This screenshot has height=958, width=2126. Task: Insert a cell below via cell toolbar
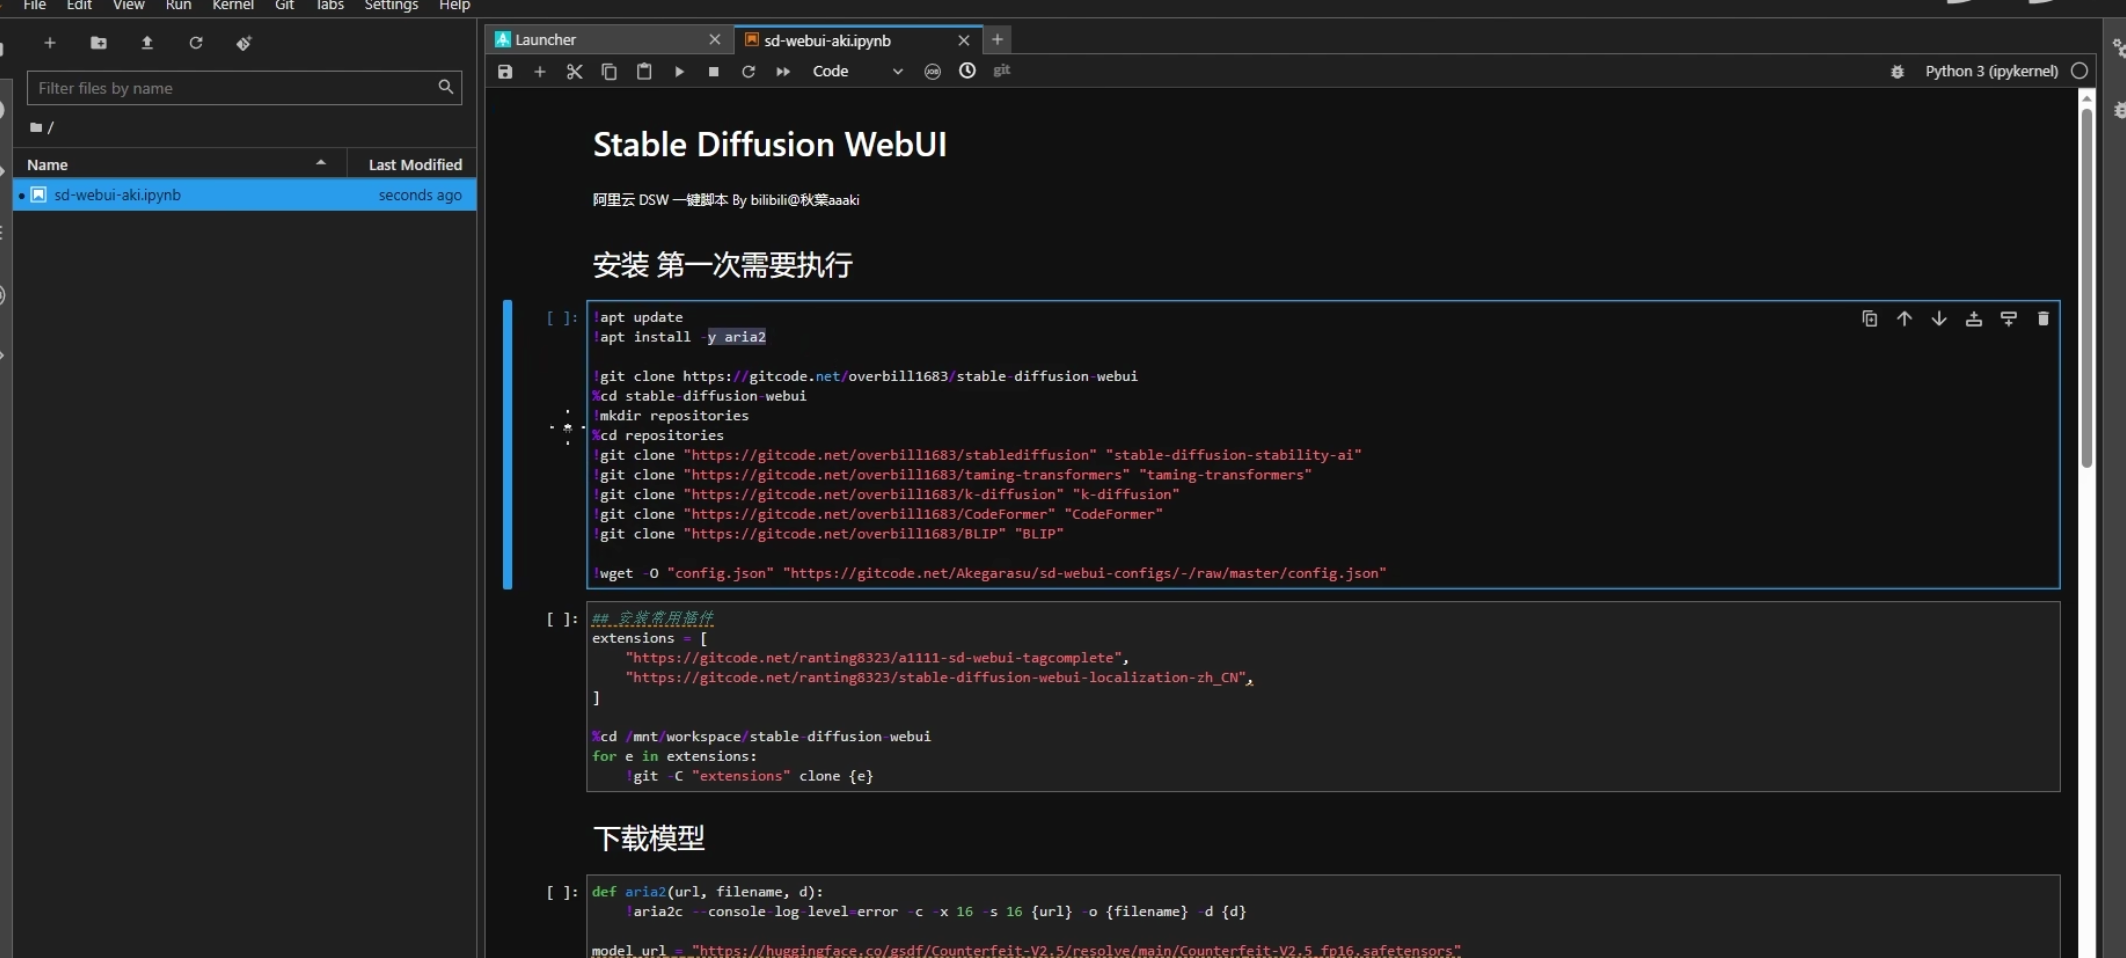[2008, 318]
